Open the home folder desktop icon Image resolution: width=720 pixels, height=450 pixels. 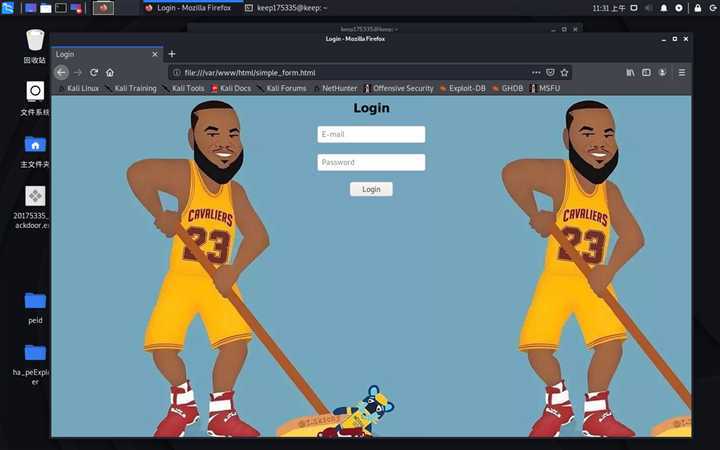[35, 152]
